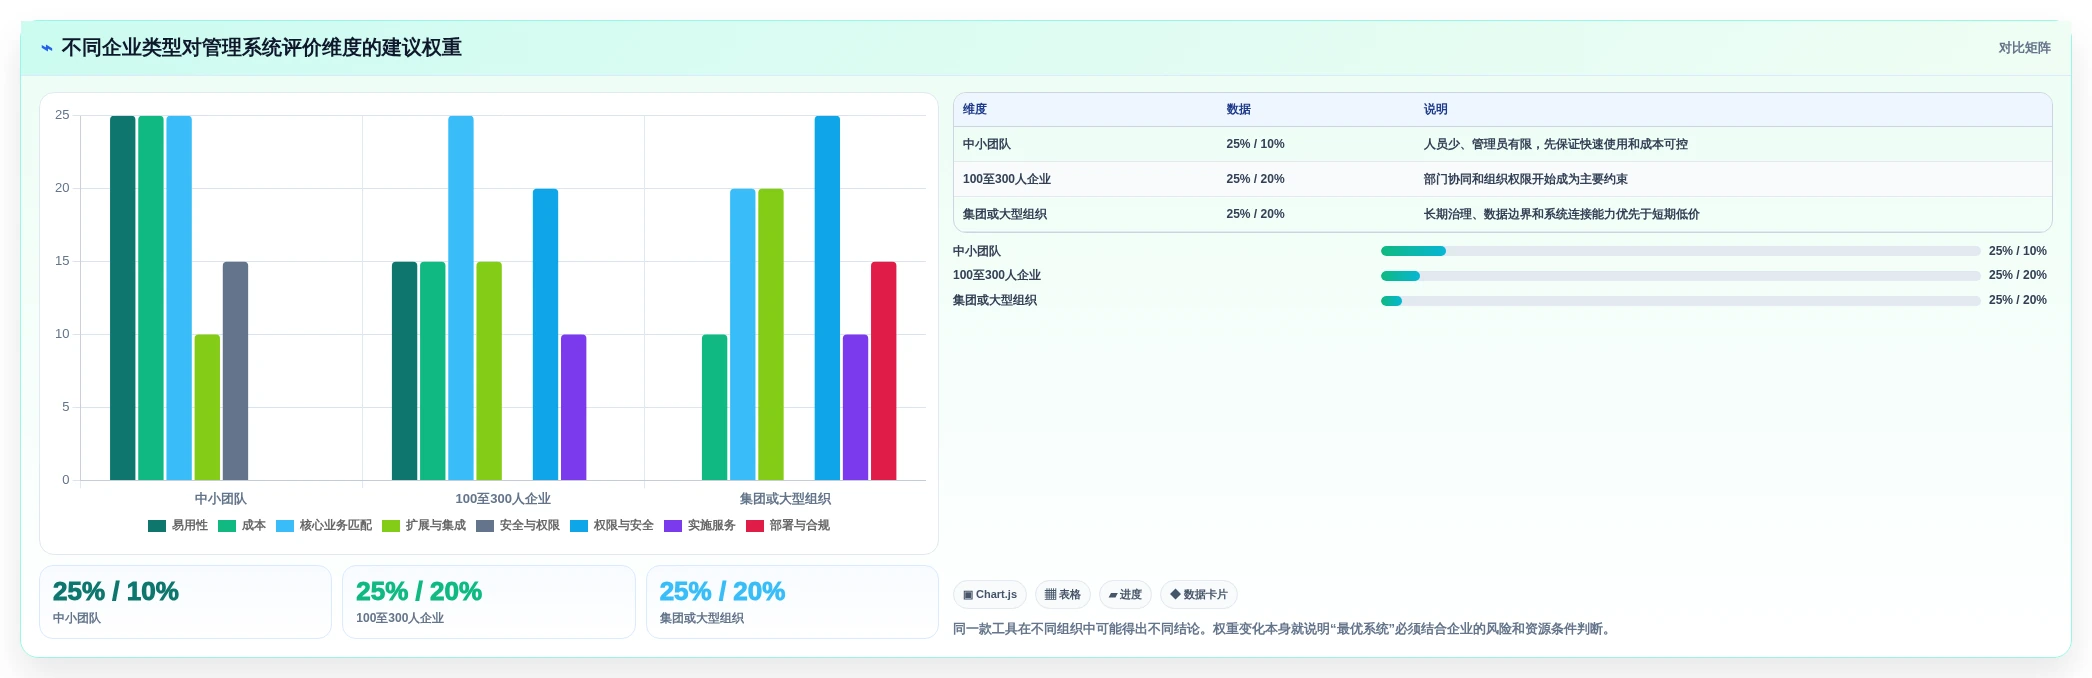The image size is (2092, 678).
Task: Click the red 部署与合规 bar in 集团或大型组织
Action: (883, 371)
